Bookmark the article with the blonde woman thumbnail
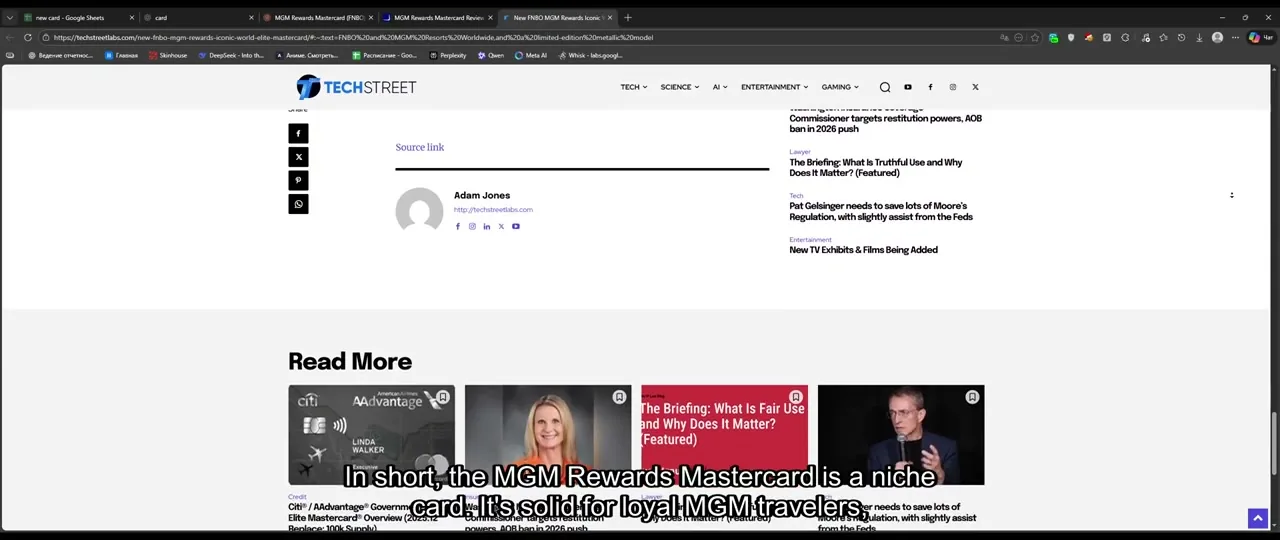 (x=619, y=397)
